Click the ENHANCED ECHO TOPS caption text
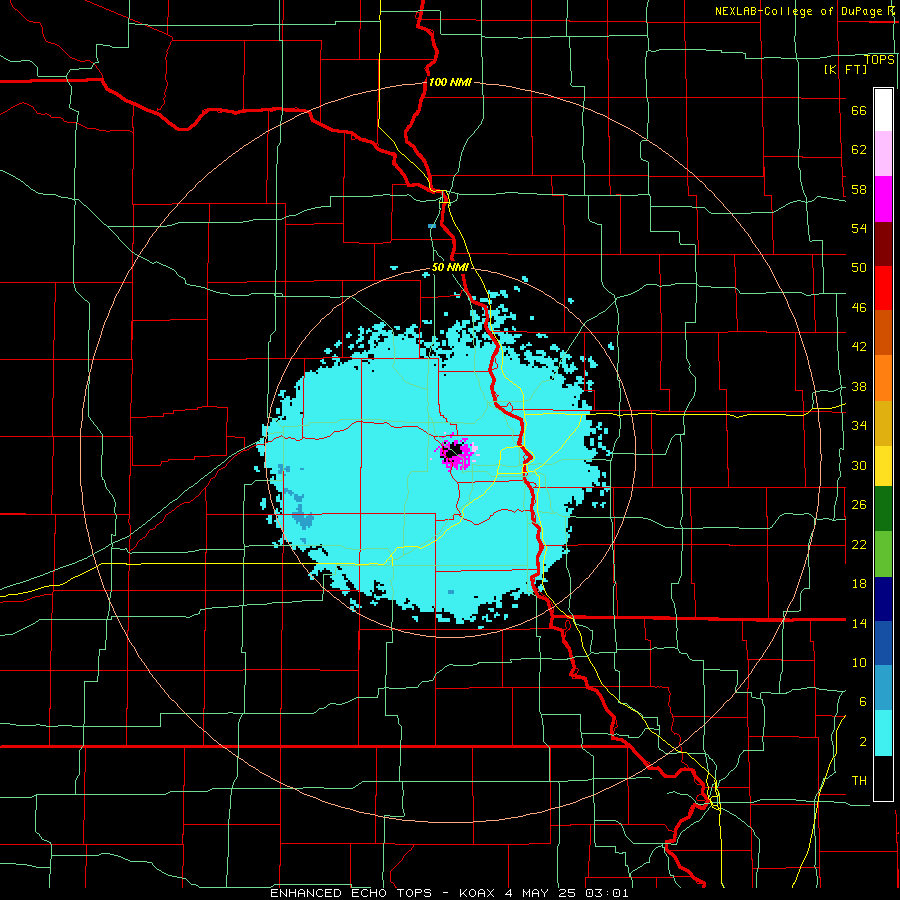The image size is (900, 900). click(x=351, y=893)
